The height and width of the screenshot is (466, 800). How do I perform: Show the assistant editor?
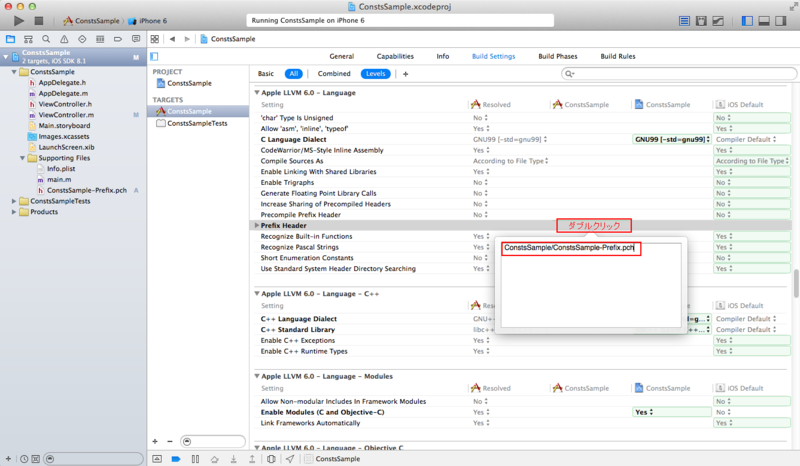pos(701,21)
